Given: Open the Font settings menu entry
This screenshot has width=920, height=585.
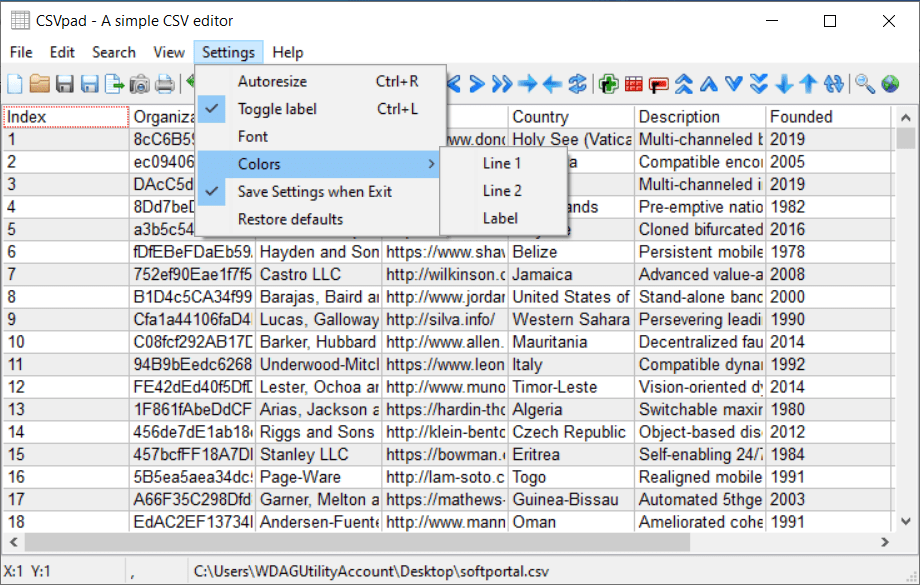Looking at the screenshot, I should (317, 137).
